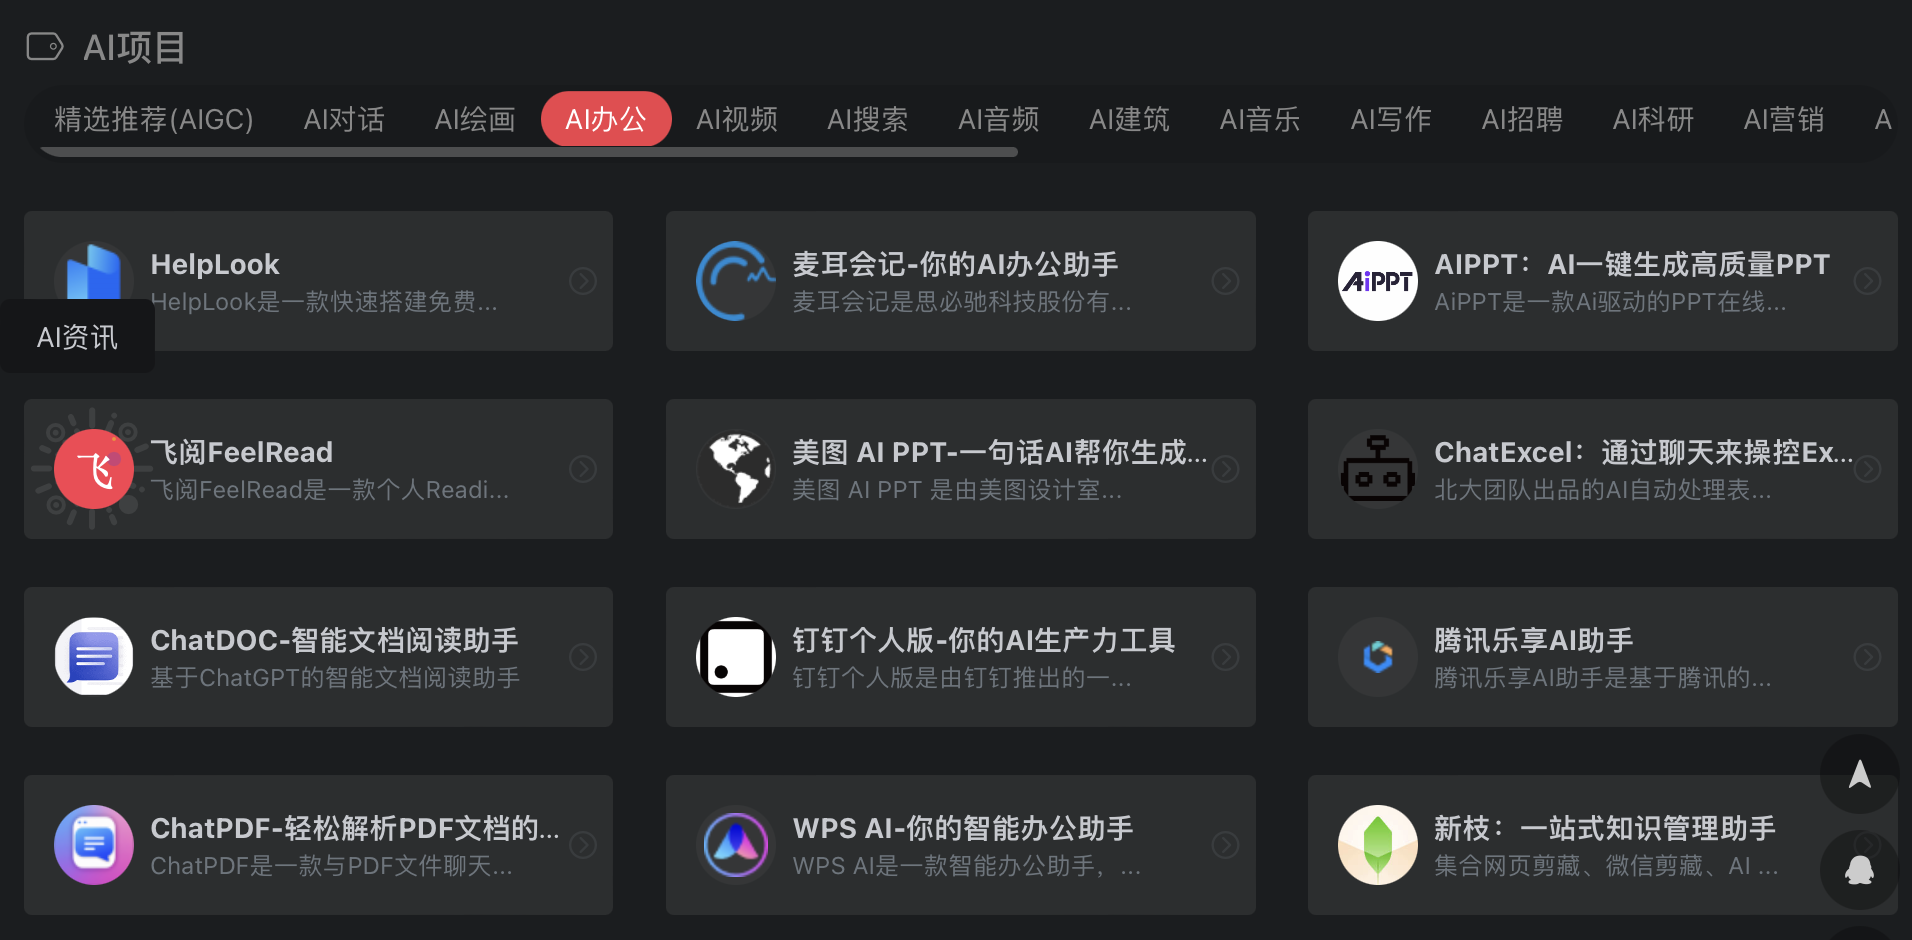The width and height of the screenshot is (1912, 940).
Task: Open arrow on the HelpLook card
Action: pos(583,281)
